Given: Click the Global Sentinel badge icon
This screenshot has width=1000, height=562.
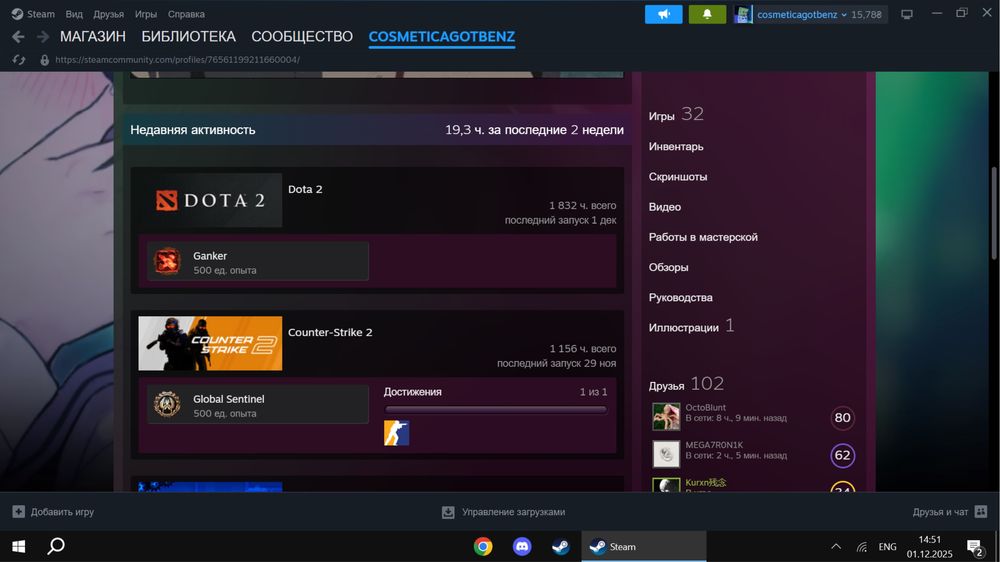Looking at the screenshot, I should pyautogui.click(x=167, y=404).
